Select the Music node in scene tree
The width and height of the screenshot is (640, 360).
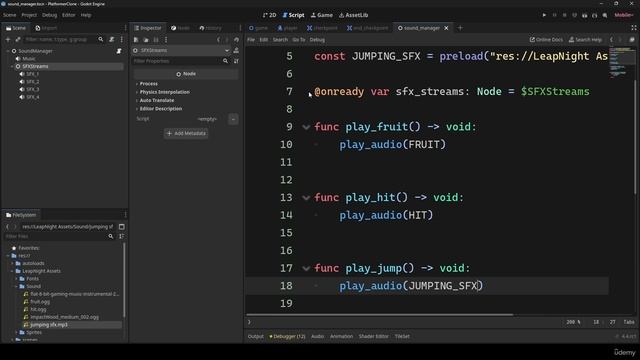click(x=29, y=59)
